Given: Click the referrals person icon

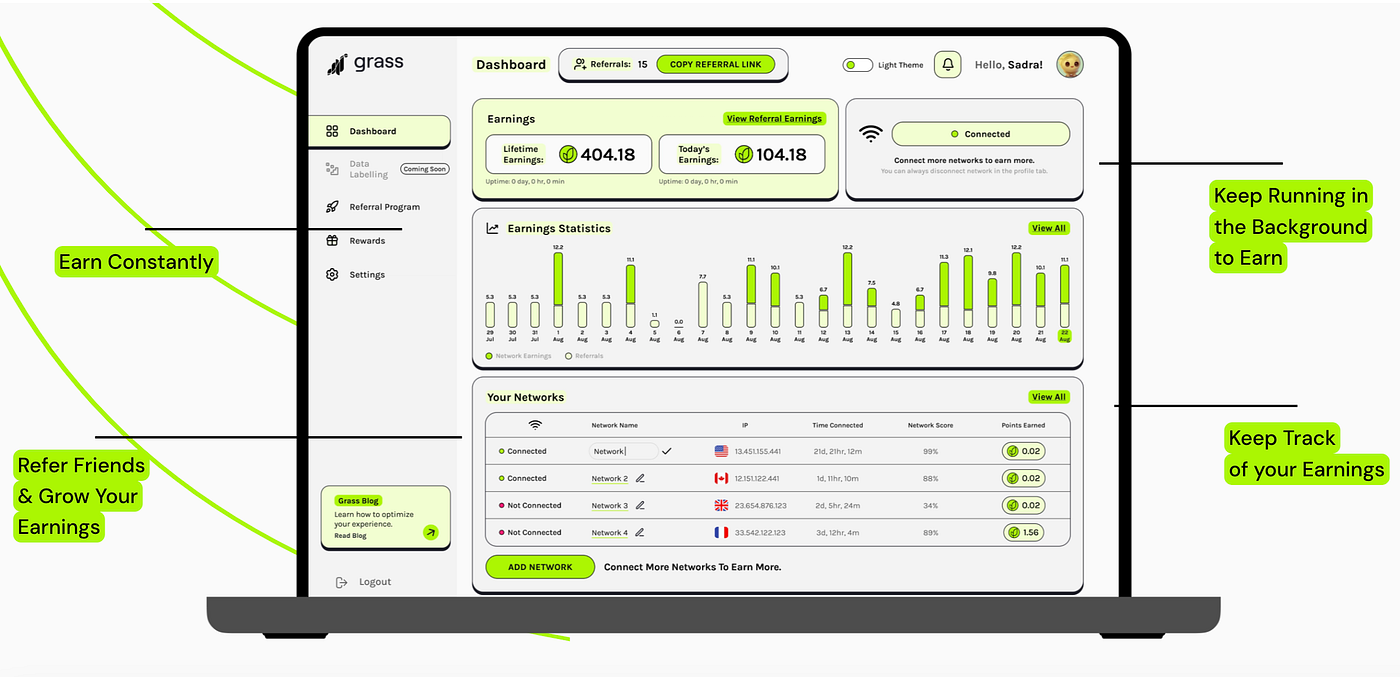Looking at the screenshot, I should click(x=579, y=64).
